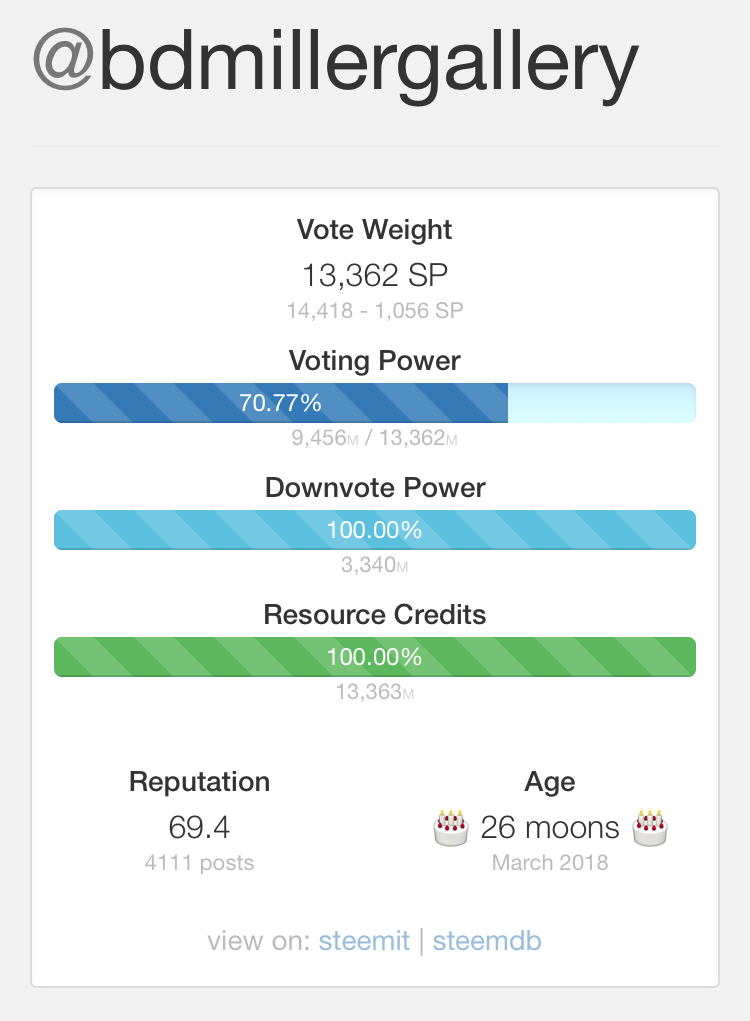Click the Voting Power progress bar
Screen dimensions: 750x1021
point(374,403)
